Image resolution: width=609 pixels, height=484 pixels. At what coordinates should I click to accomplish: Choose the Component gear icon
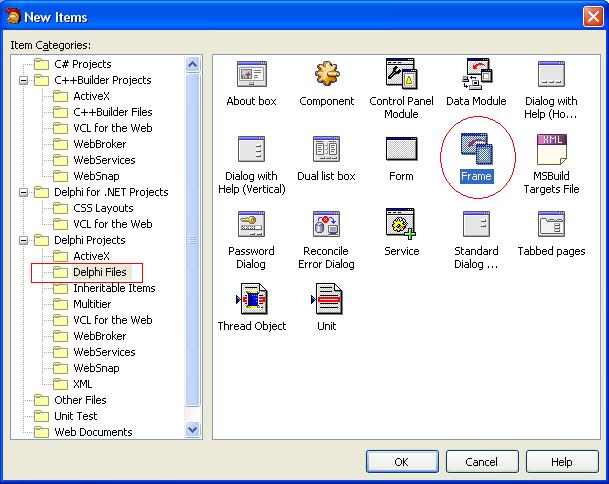[326, 76]
